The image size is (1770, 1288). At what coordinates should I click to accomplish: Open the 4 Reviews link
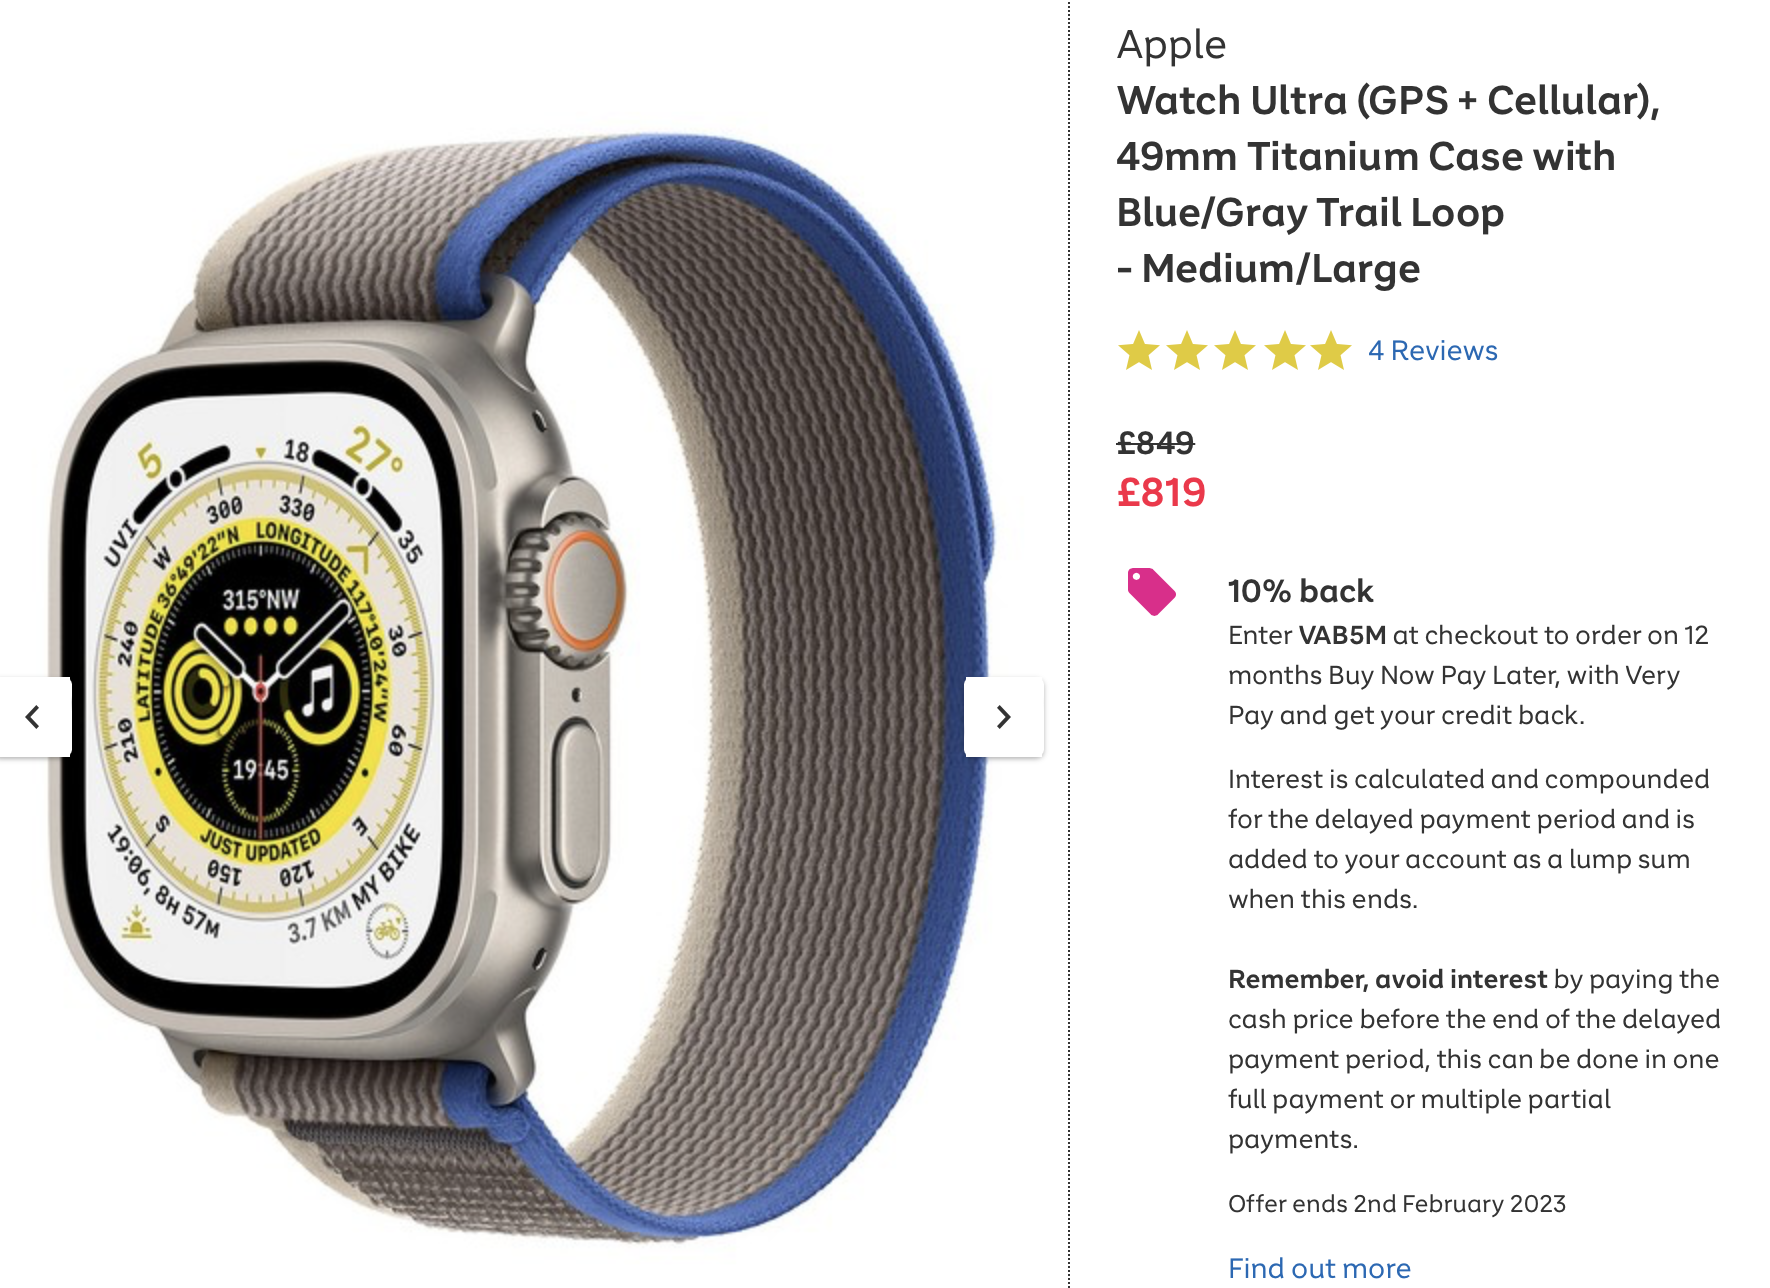pyautogui.click(x=1432, y=351)
